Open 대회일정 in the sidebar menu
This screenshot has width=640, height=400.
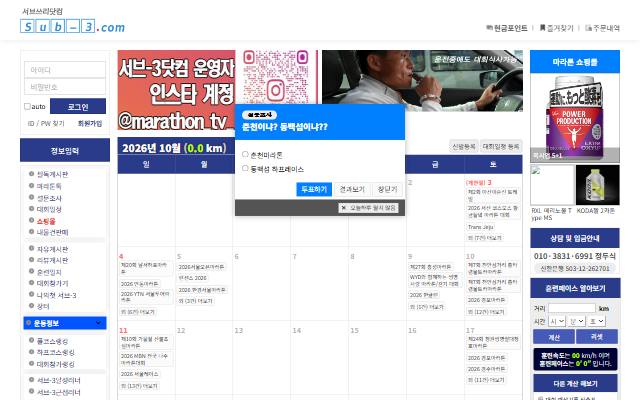(49, 209)
